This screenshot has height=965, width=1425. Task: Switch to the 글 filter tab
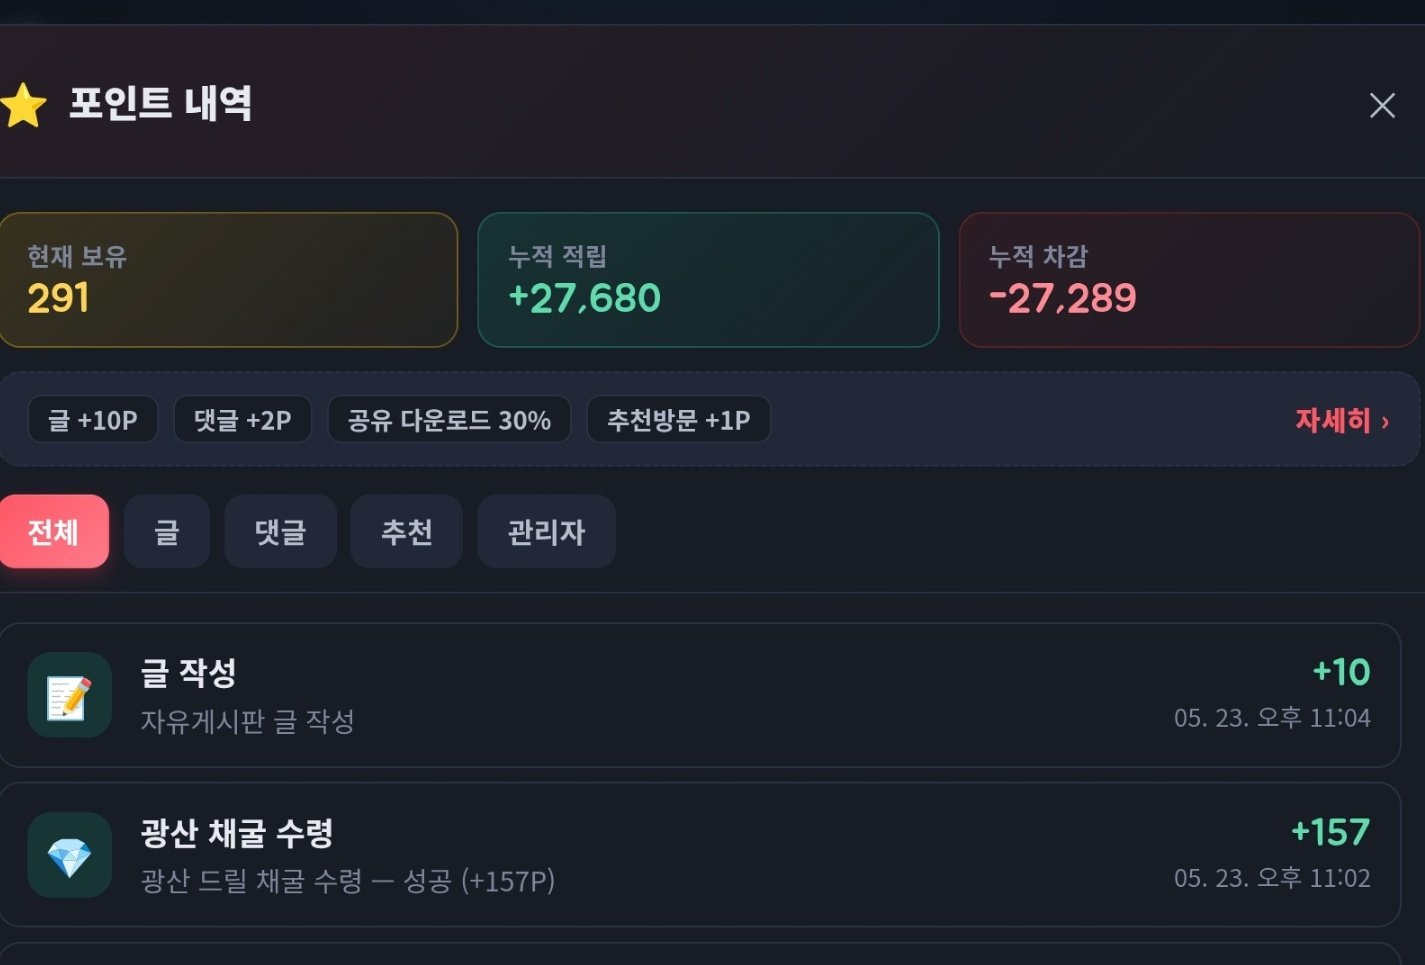point(167,531)
